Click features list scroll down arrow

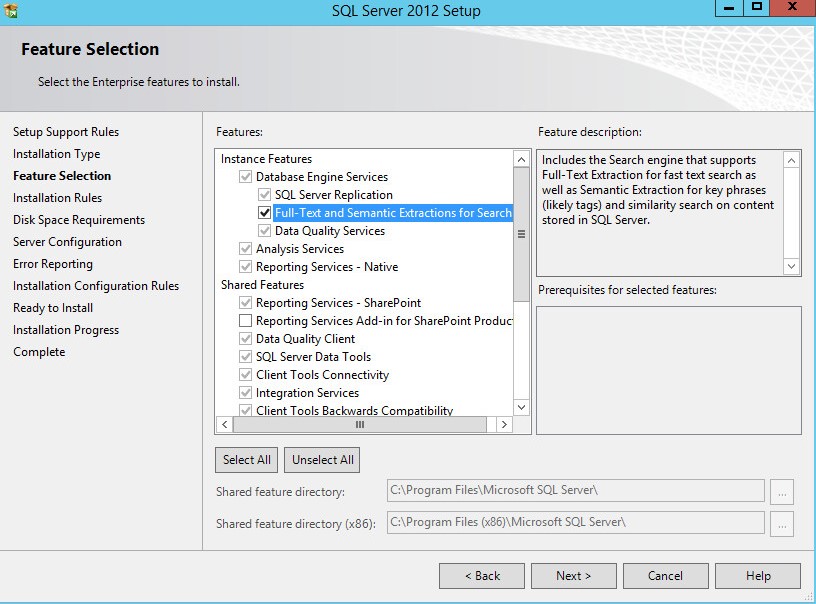(521, 407)
